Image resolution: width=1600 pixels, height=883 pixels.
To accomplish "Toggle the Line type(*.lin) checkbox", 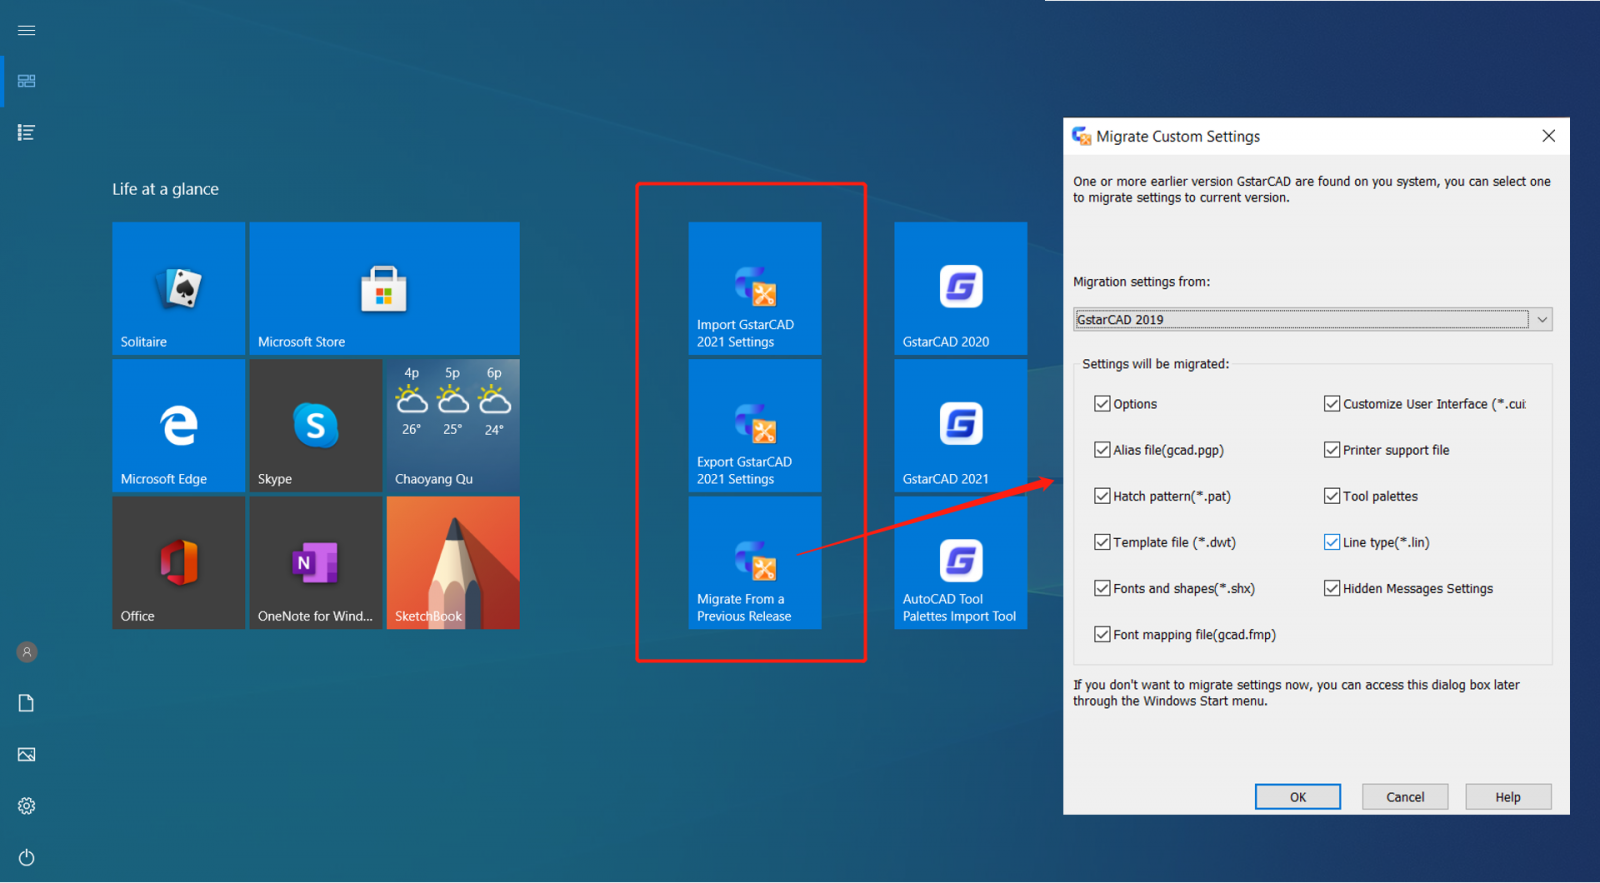I will [1332, 542].
